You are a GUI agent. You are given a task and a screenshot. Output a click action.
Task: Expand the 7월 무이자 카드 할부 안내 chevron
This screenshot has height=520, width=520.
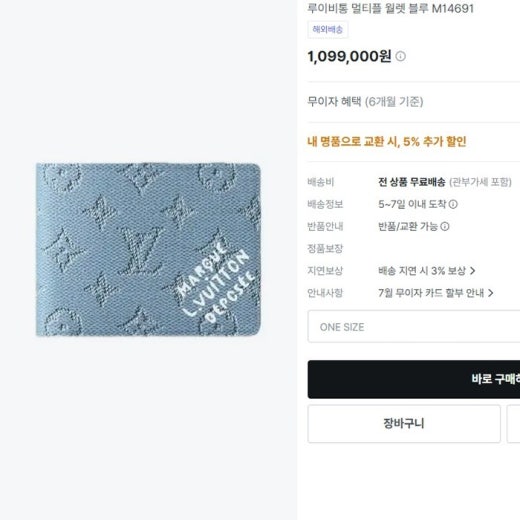[490, 293]
